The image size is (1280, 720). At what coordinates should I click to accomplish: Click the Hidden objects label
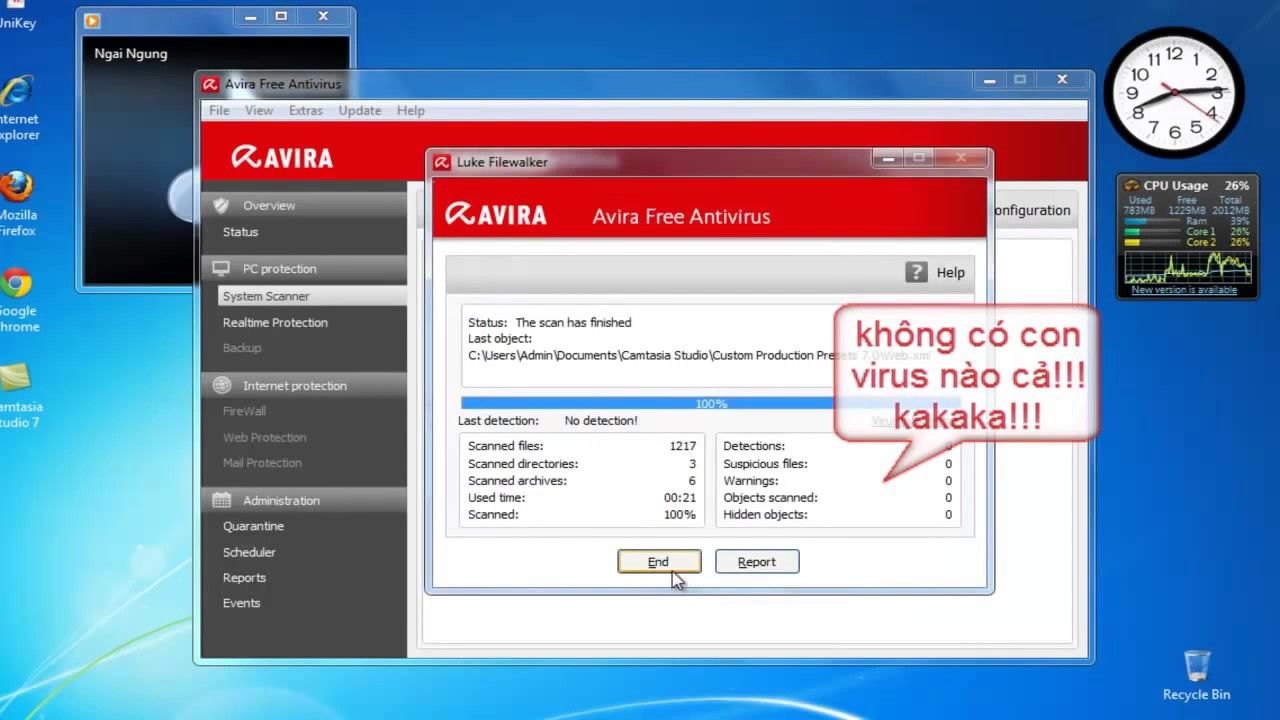765,515
